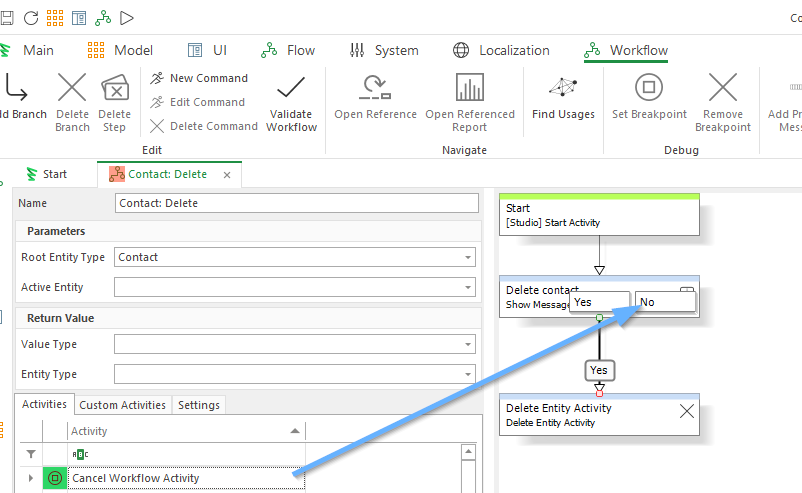Viewport: 802px width, 493px height.
Task: Select the Delete Entity Activity node
Action: click(x=599, y=415)
